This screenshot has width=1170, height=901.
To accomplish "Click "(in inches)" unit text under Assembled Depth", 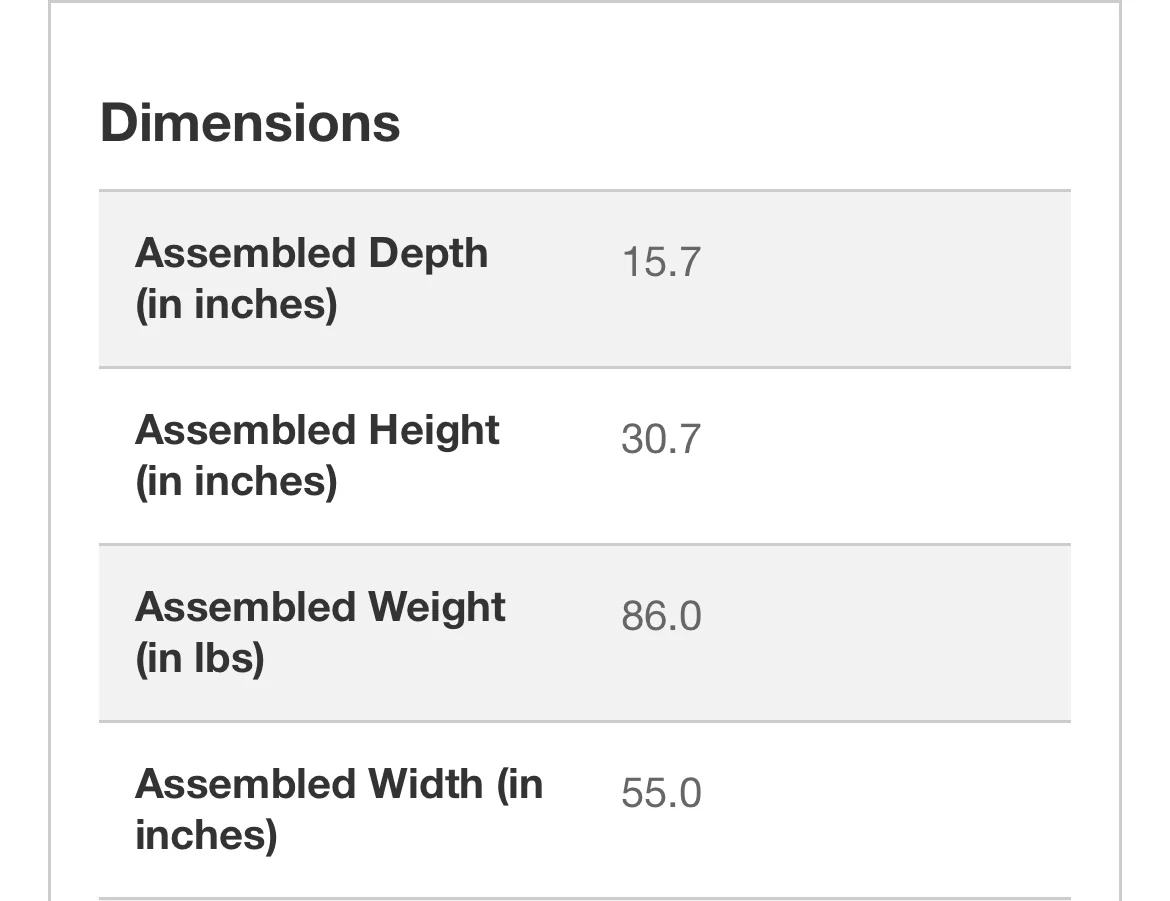I will click(x=236, y=304).
